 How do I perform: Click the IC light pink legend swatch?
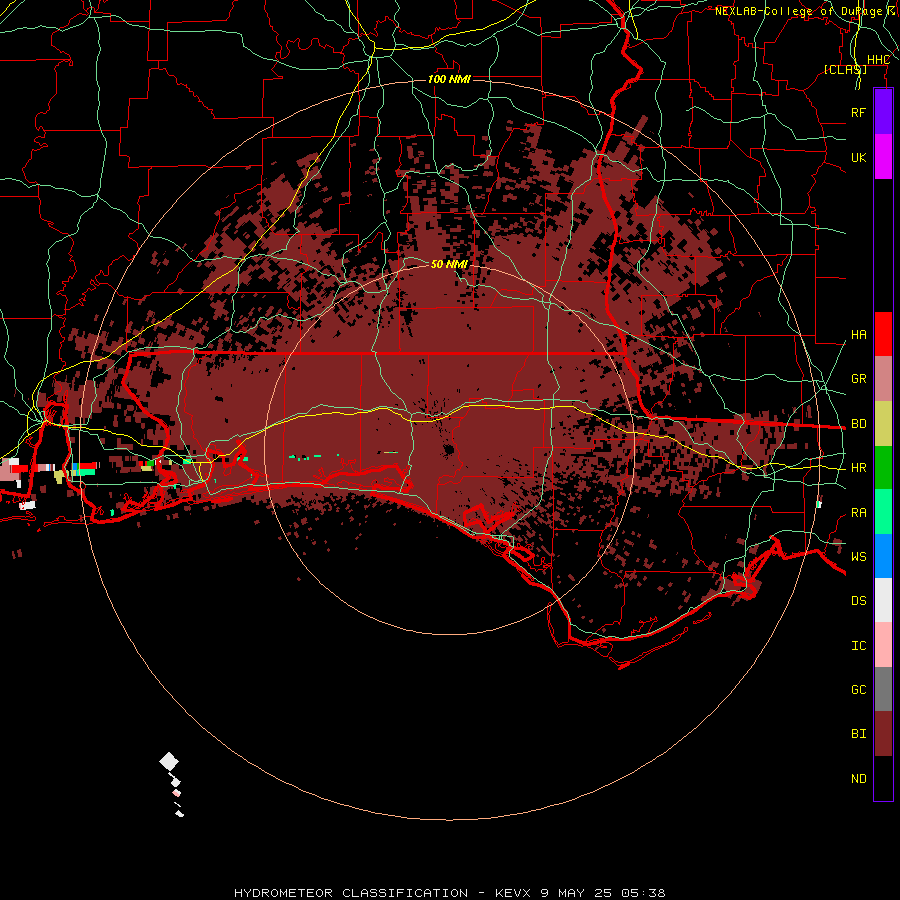click(x=883, y=645)
